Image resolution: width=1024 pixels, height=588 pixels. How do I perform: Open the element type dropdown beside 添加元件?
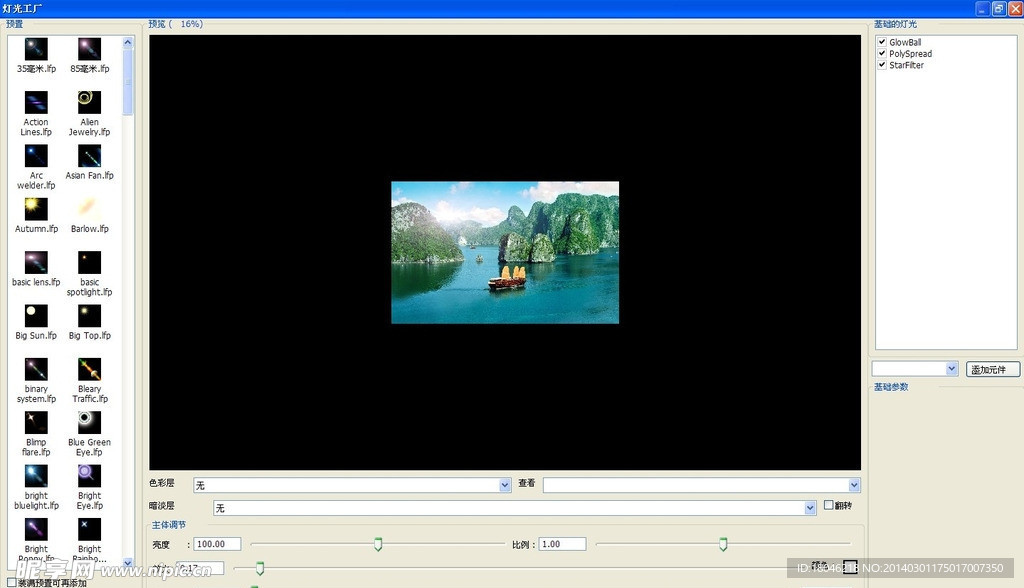(951, 369)
